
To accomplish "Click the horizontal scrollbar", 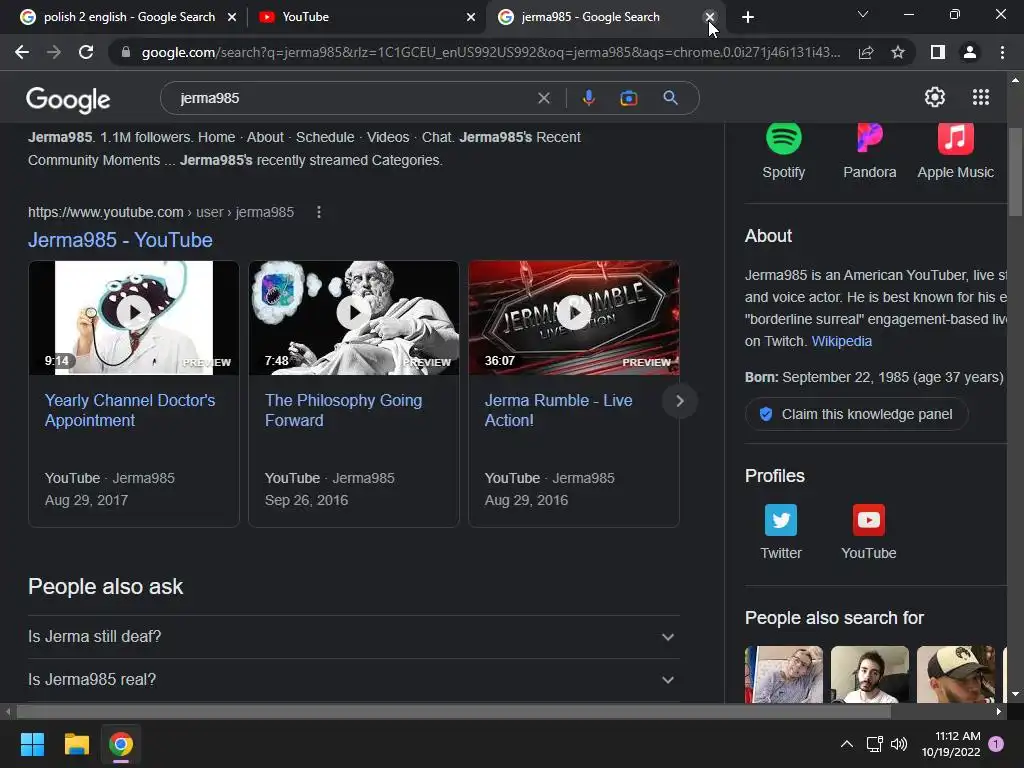I will tap(454, 711).
